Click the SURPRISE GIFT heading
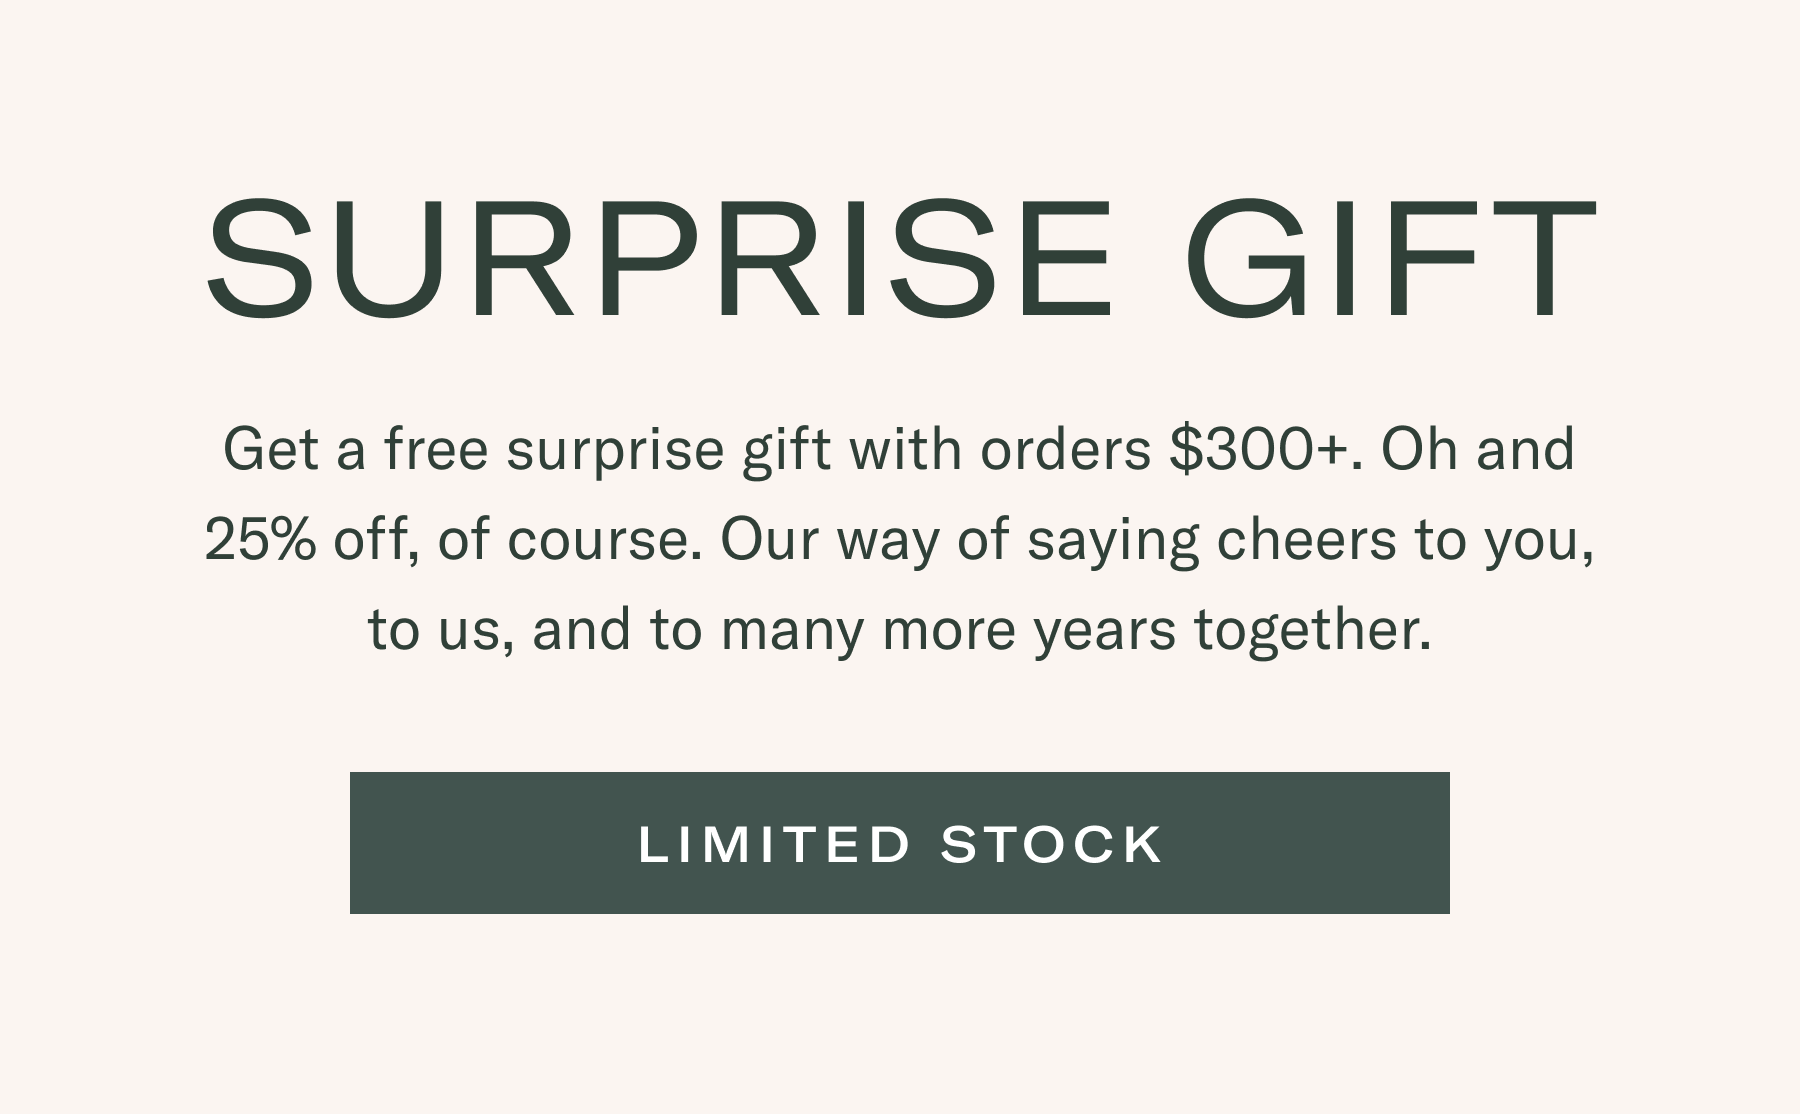This screenshot has height=1114, width=1800. [899, 260]
